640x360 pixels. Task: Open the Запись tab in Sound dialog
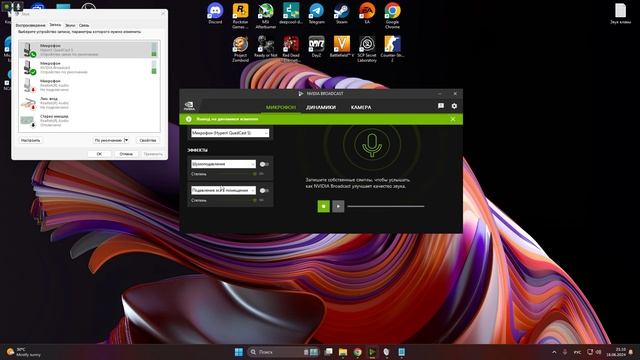[x=55, y=25]
